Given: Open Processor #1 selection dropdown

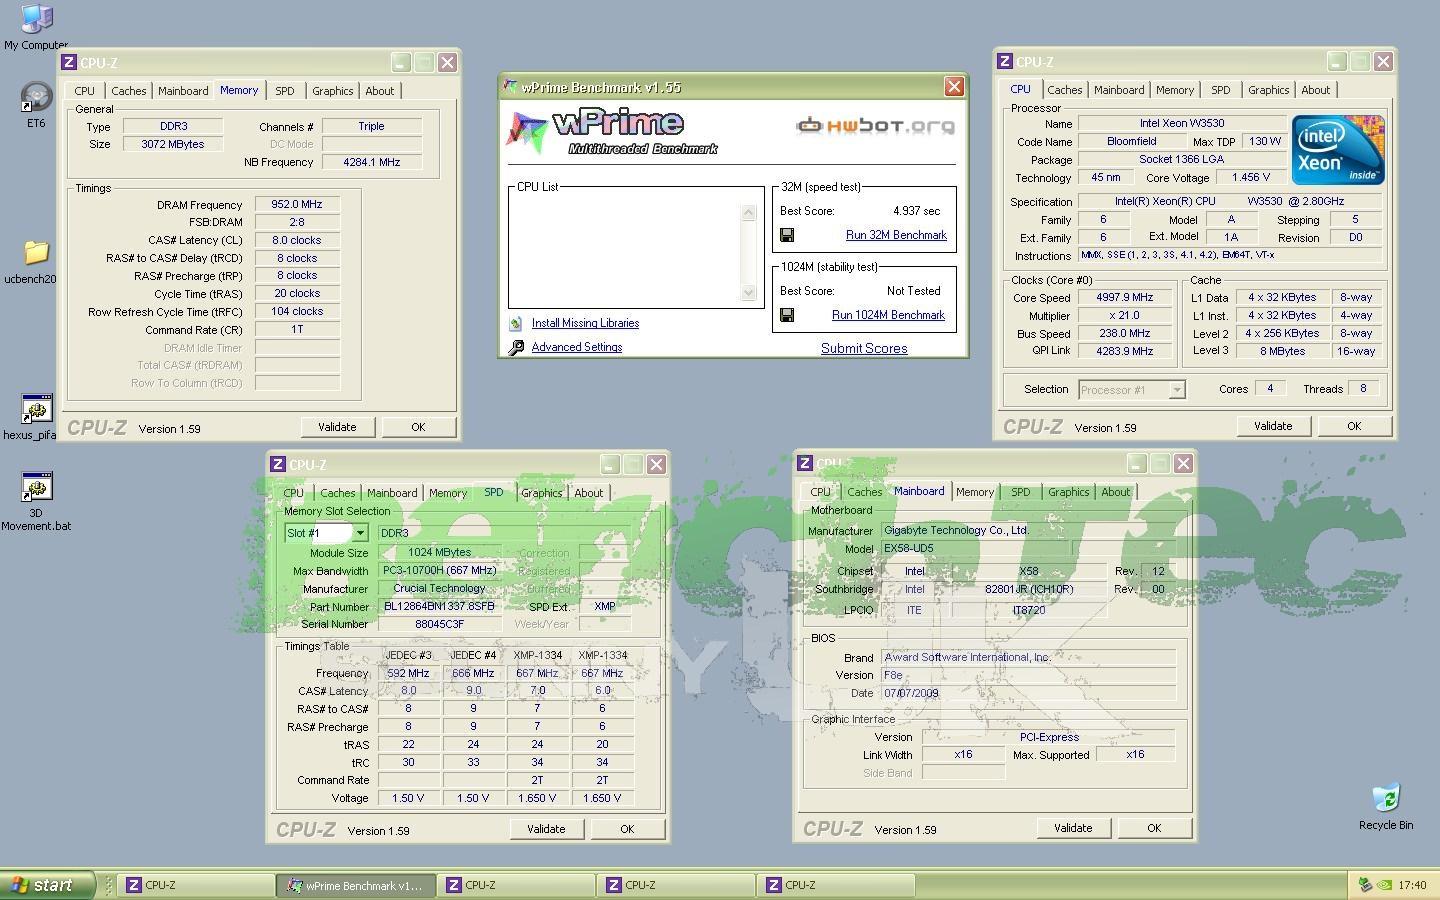Looking at the screenshot, I should pyautogui.click(x=1177, y=390).
